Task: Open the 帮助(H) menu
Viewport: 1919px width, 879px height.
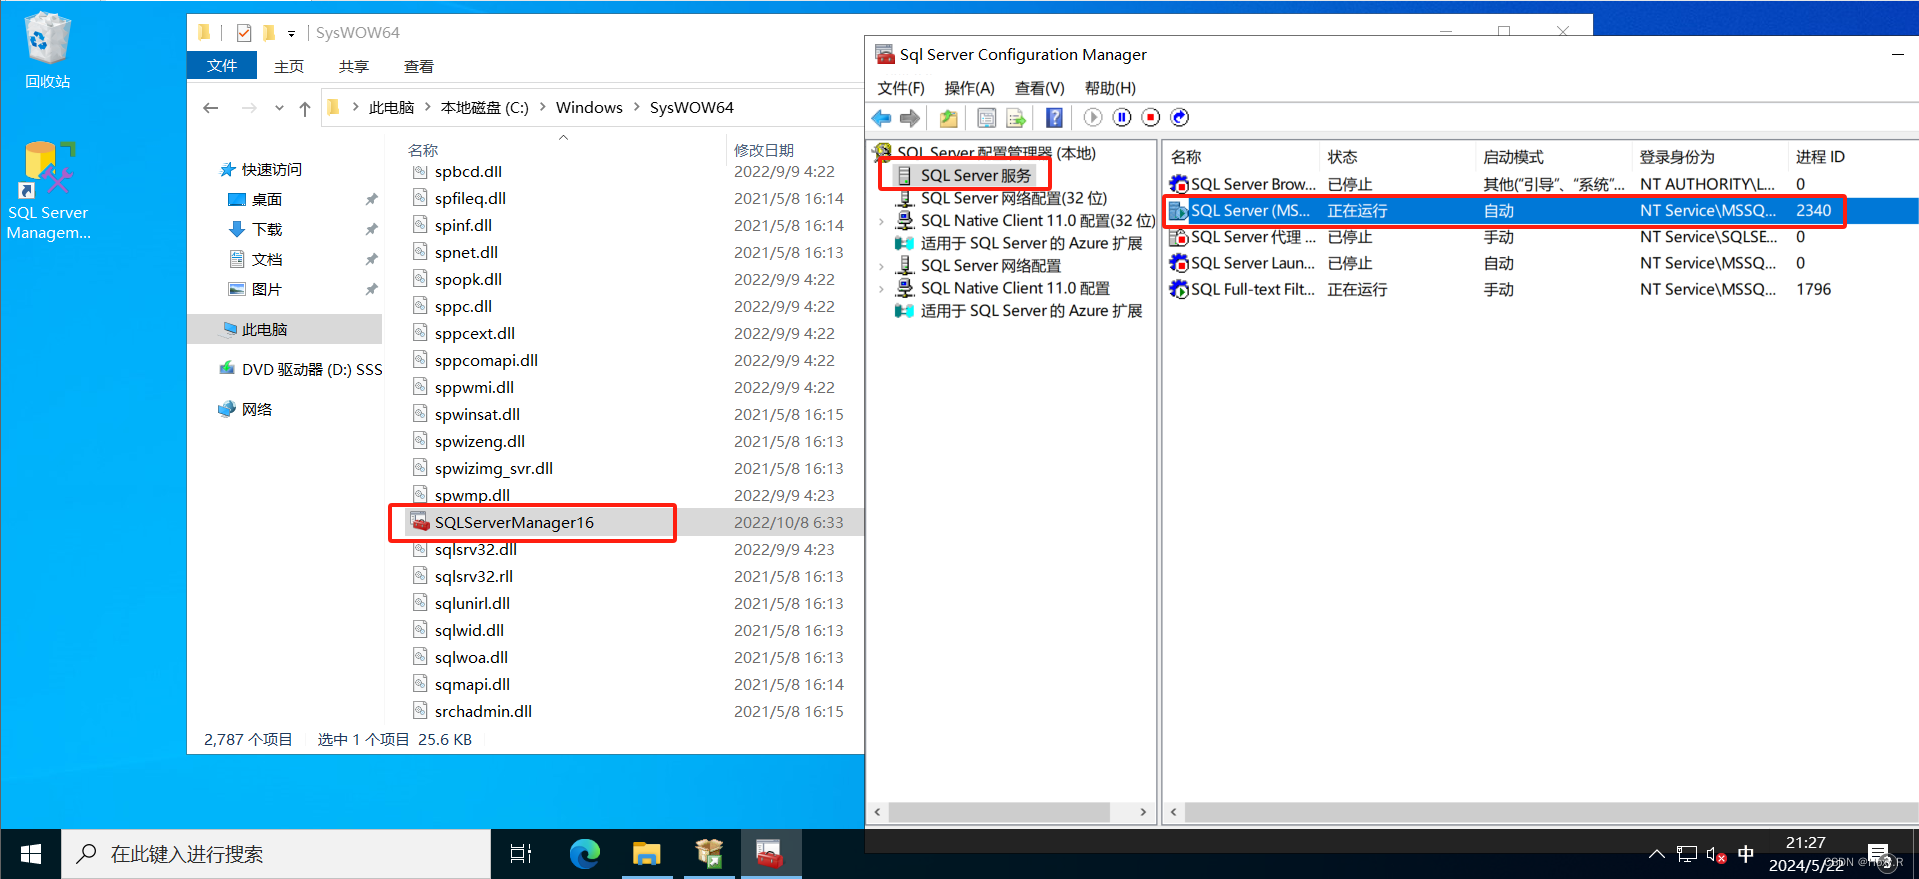Action: coord(1110,88)
